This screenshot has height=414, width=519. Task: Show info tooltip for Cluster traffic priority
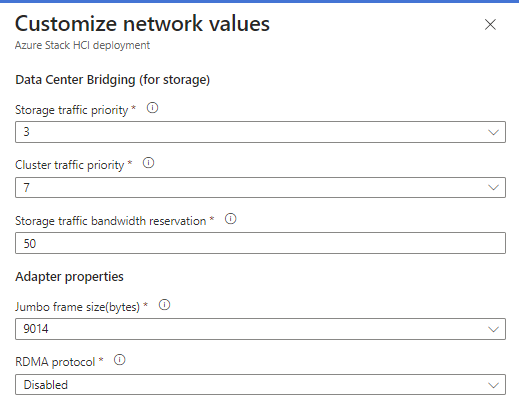tap(148, 163)
